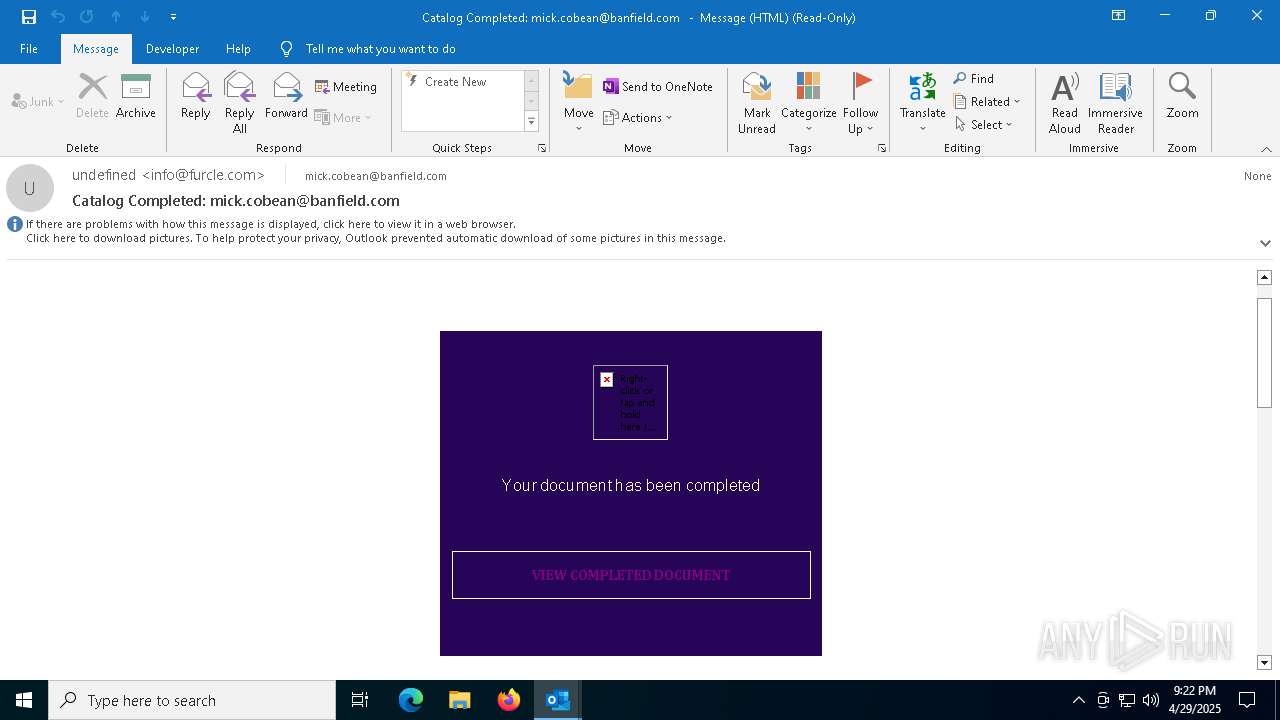This screenshot has height=720, width=1280.
Task: Click VIEW COMPLETED DOCUMENT button
Action: coord(631,575)
